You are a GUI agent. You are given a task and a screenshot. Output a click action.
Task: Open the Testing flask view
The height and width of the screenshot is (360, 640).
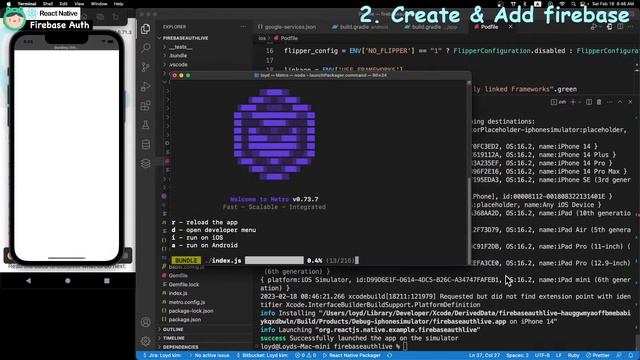[145, 125]
